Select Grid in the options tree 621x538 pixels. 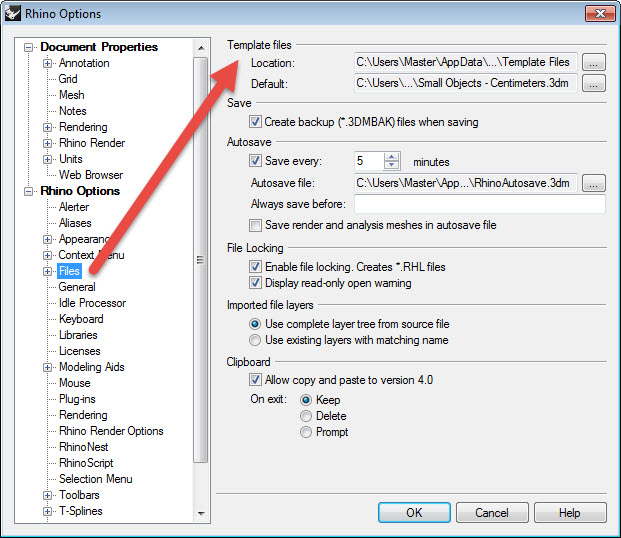click(68, 79)
